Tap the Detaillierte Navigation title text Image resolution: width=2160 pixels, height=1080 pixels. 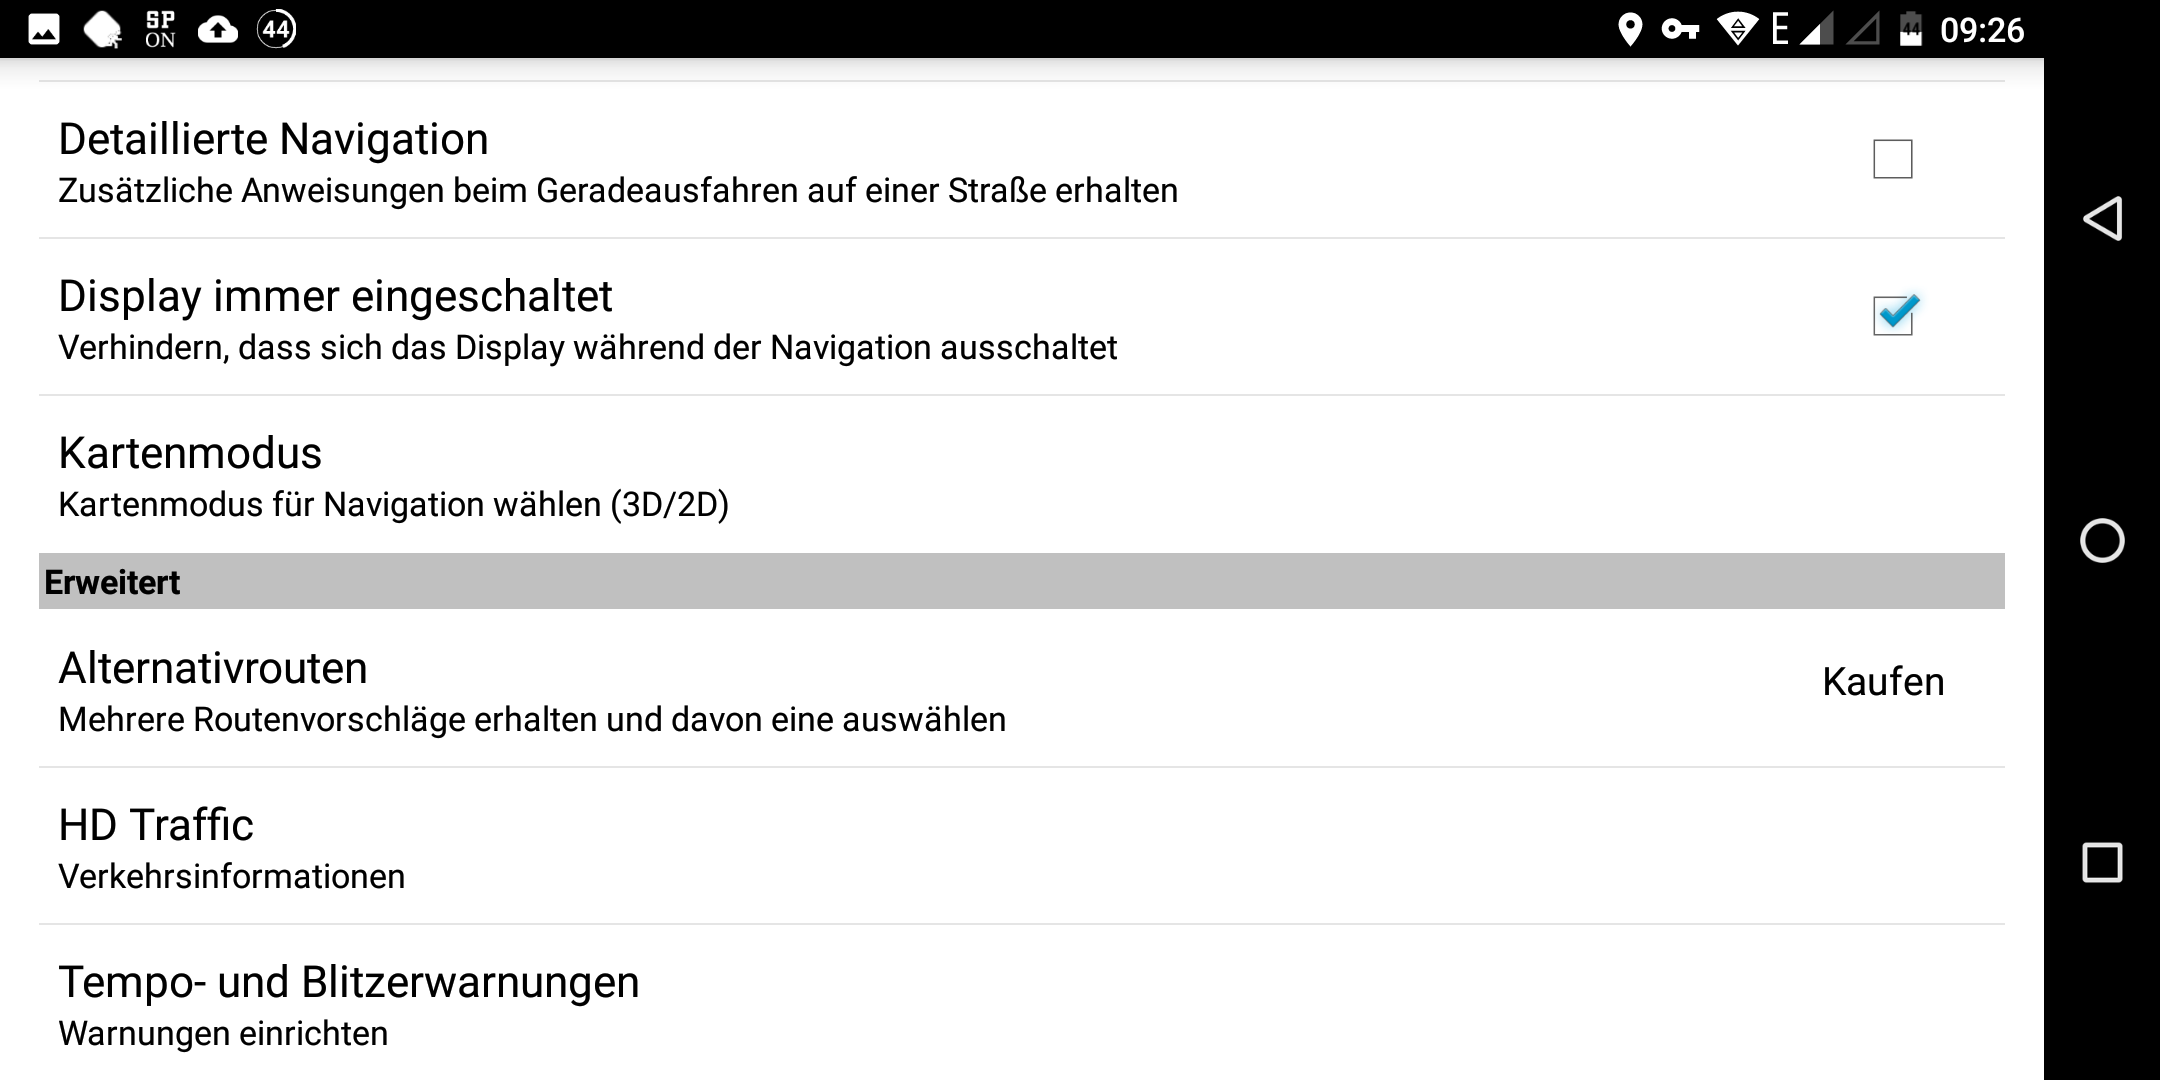[x=273, y=139]
